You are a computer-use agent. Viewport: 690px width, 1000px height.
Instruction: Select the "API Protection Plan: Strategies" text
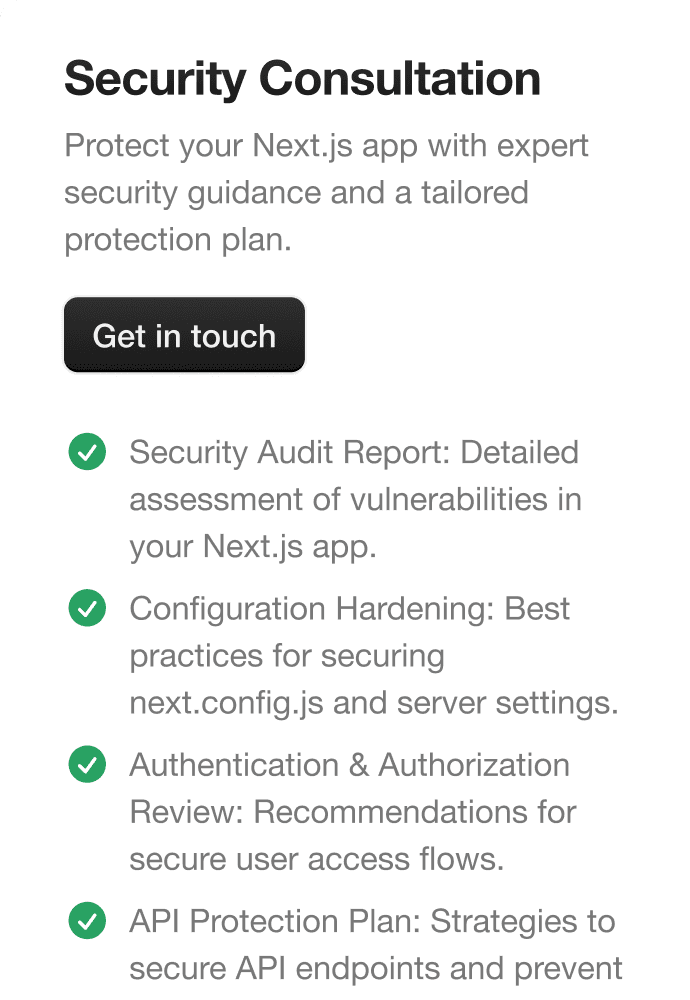tap(372, 921)
